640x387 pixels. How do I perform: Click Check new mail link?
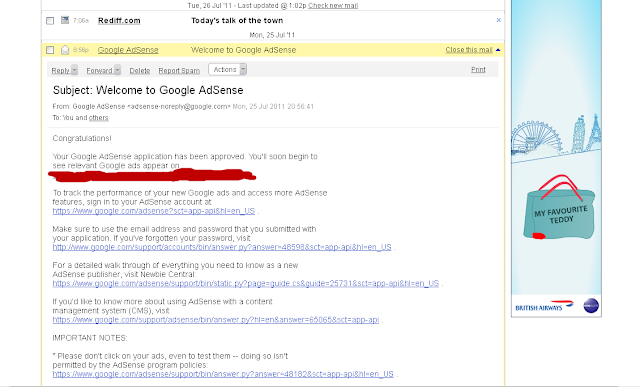point(333,5)
